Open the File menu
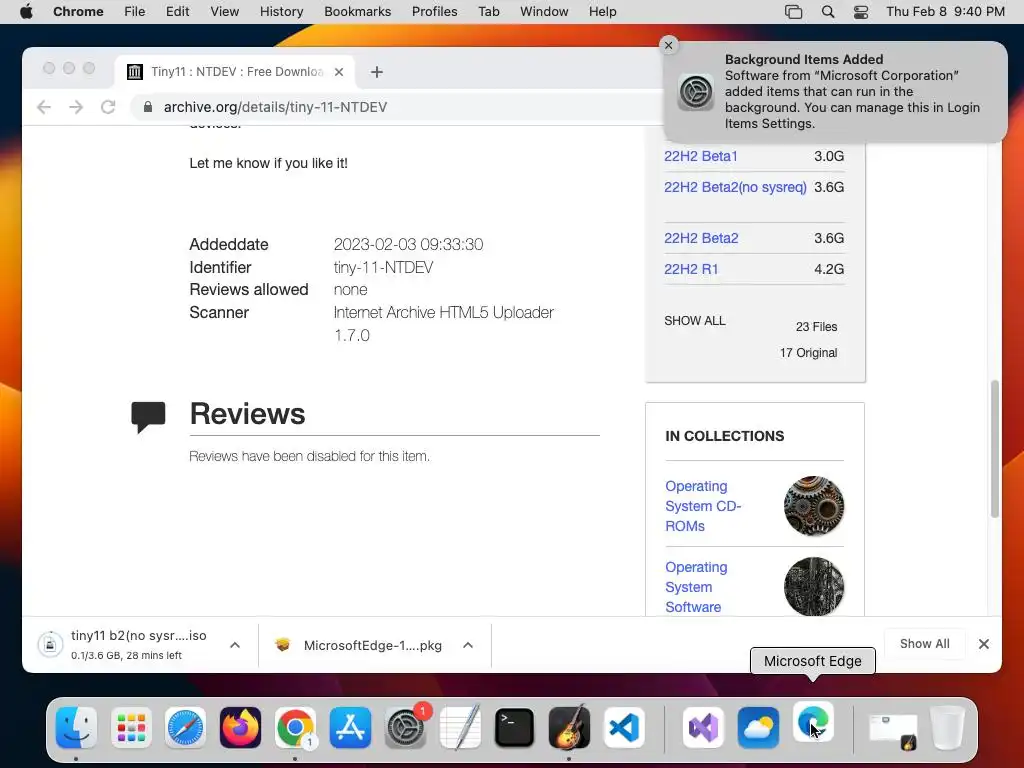 [135, 12]
